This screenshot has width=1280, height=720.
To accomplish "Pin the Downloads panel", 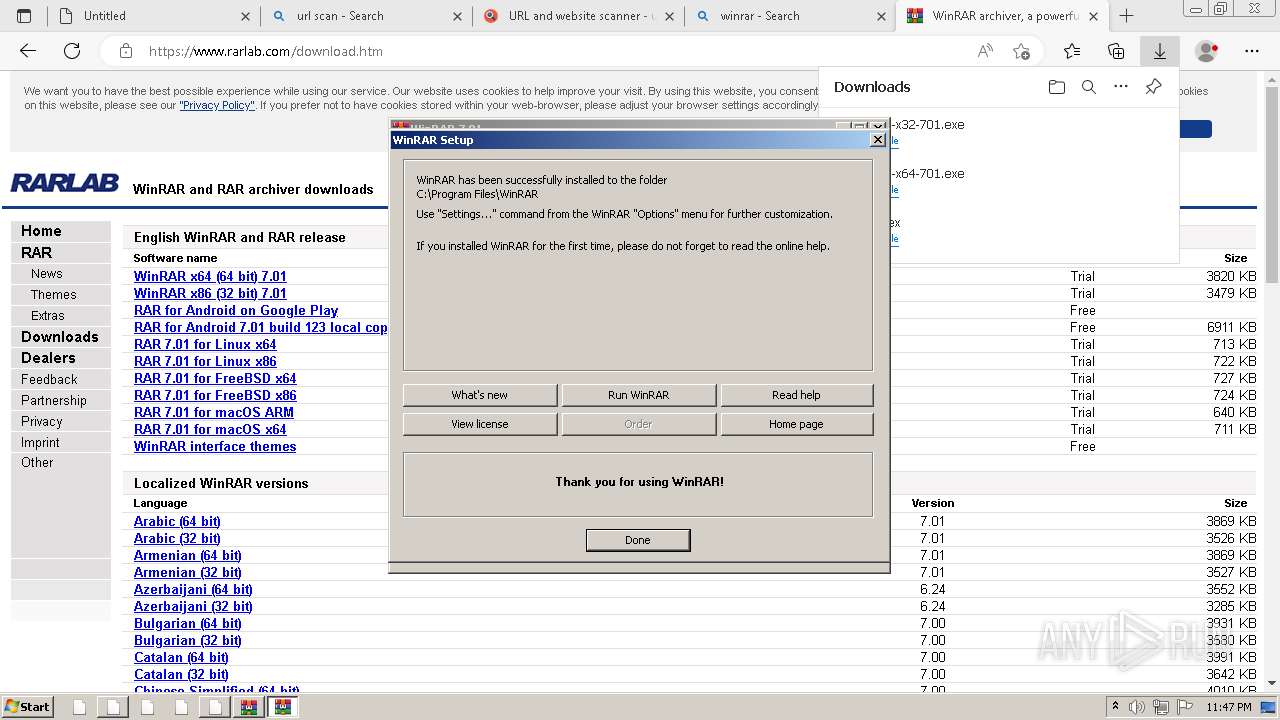I will point(1153,87).
